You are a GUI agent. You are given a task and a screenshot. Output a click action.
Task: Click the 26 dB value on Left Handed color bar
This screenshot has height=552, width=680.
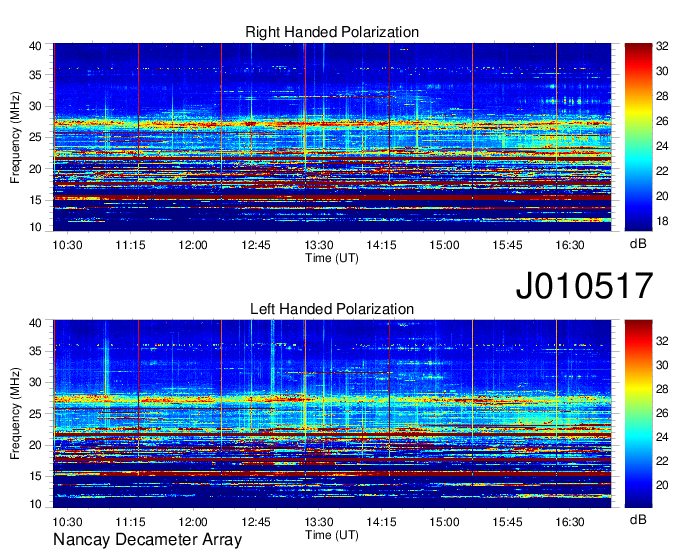click(x=662, y=413)
